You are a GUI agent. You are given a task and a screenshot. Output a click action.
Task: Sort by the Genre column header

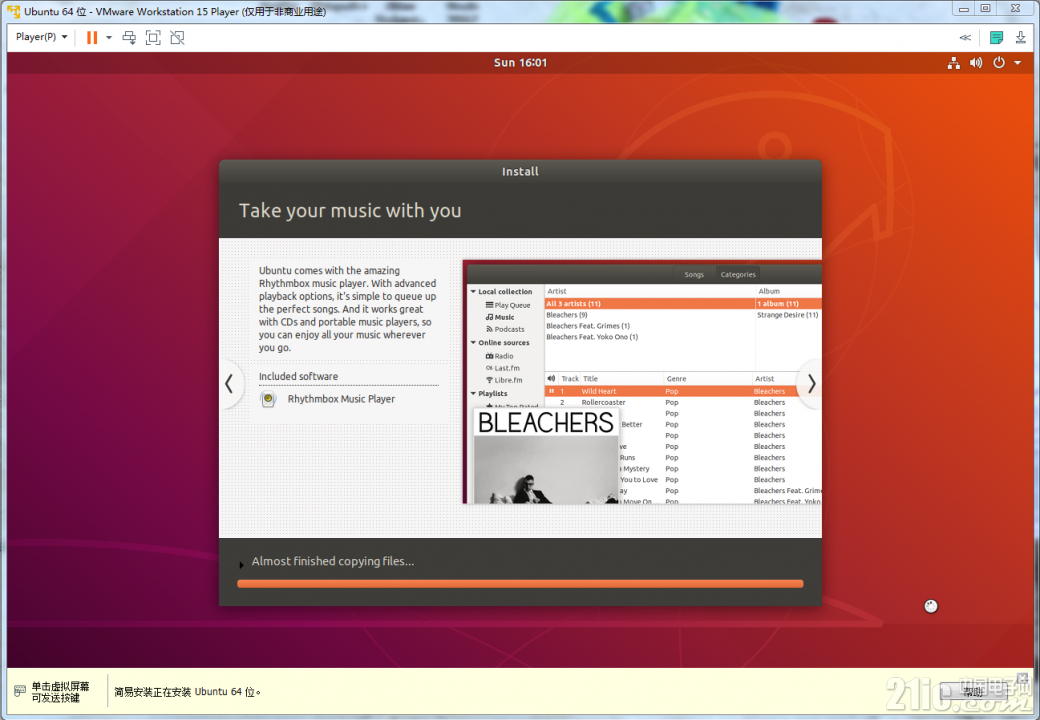click(677, 379)
